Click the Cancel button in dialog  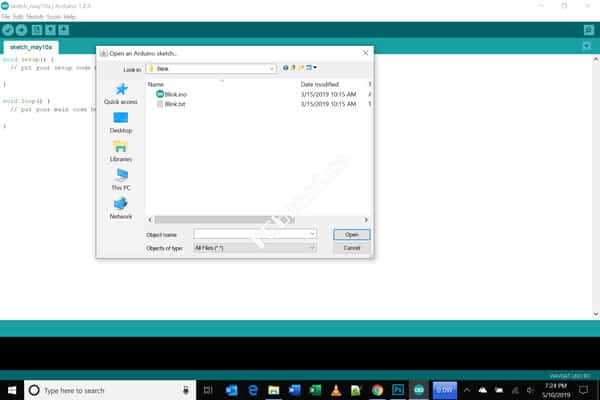click(x=351, y=247)
